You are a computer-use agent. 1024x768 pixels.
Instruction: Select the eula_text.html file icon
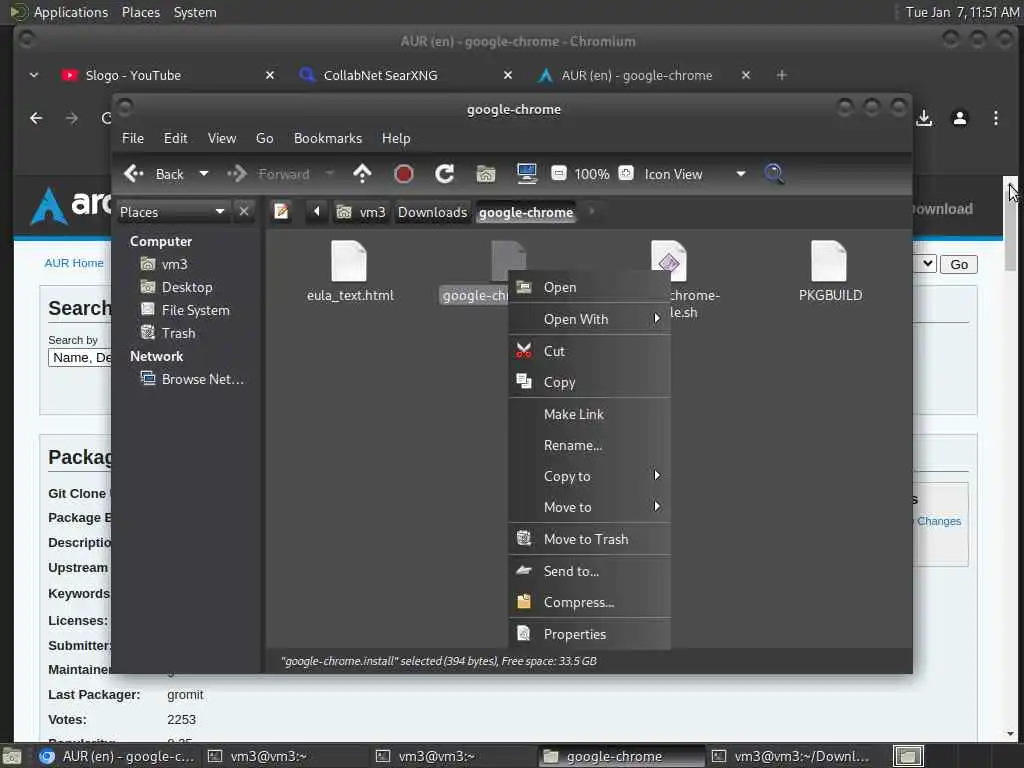[349, 261]
